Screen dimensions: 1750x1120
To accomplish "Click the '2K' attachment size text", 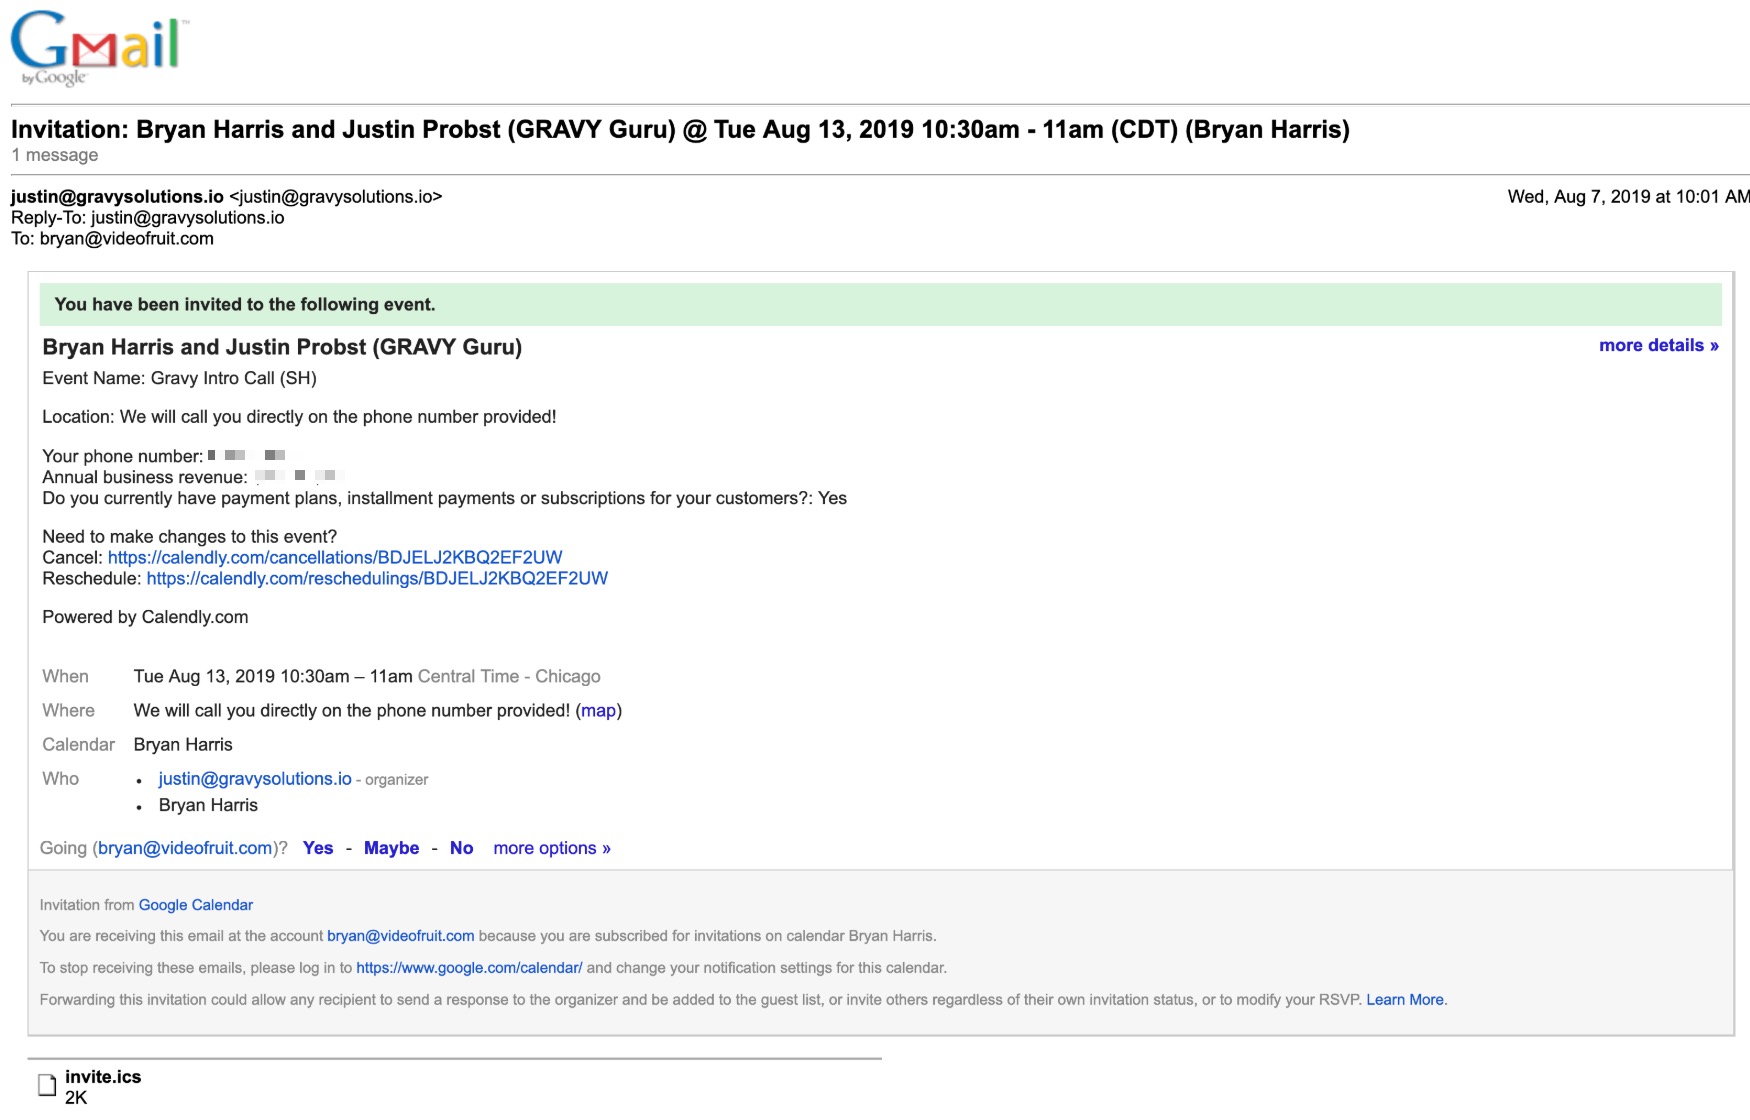I will coord(76,1098).
